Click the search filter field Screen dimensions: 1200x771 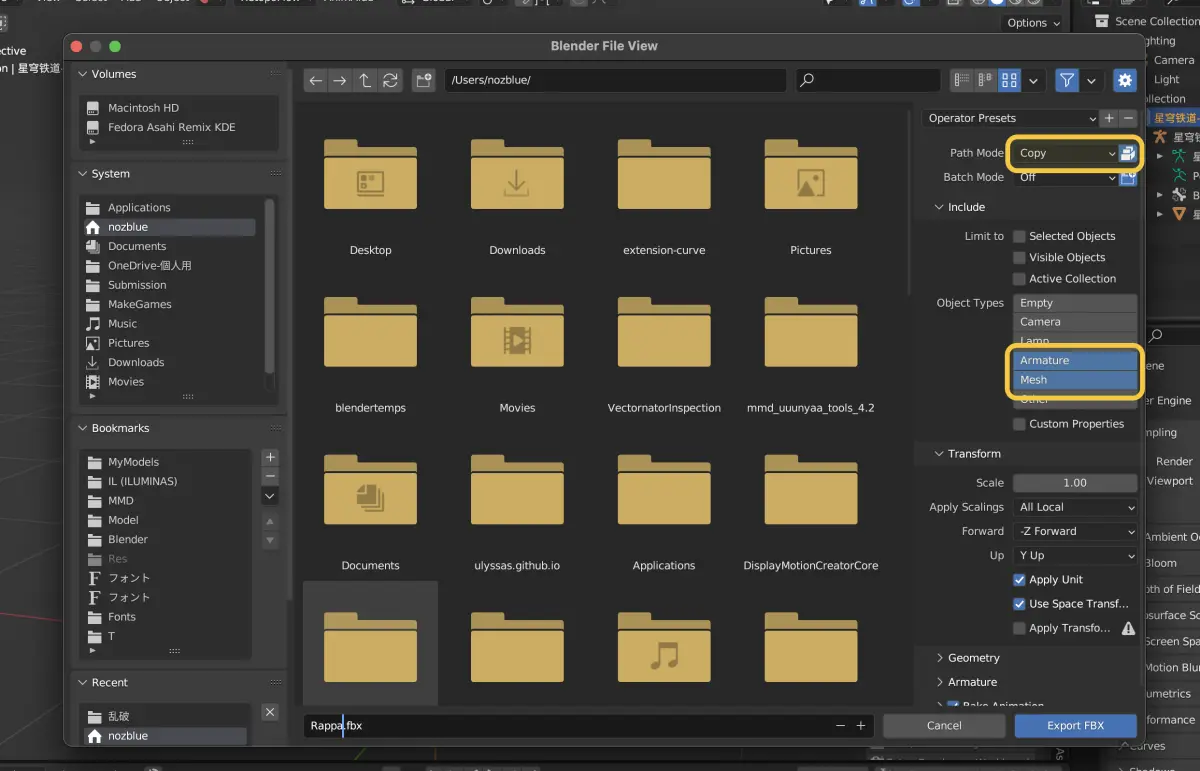(x=868, y=81)
